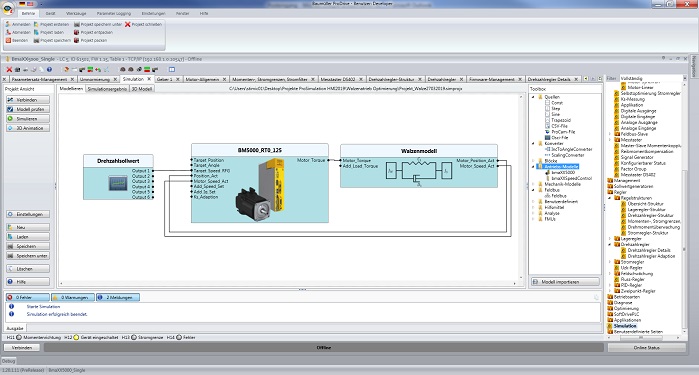Toggle the 0 Warnungen filter
Image resolution: width=699 pixels, height=375 pixels.
pyautogui.click(x=73, y=297)
